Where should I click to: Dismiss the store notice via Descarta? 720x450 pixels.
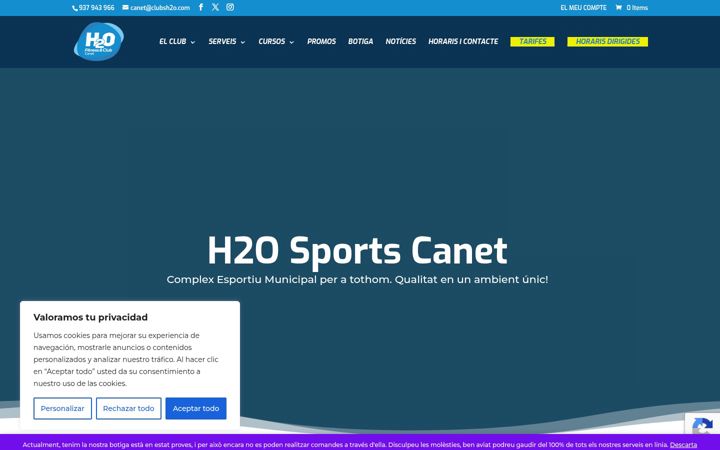point(683,444)
